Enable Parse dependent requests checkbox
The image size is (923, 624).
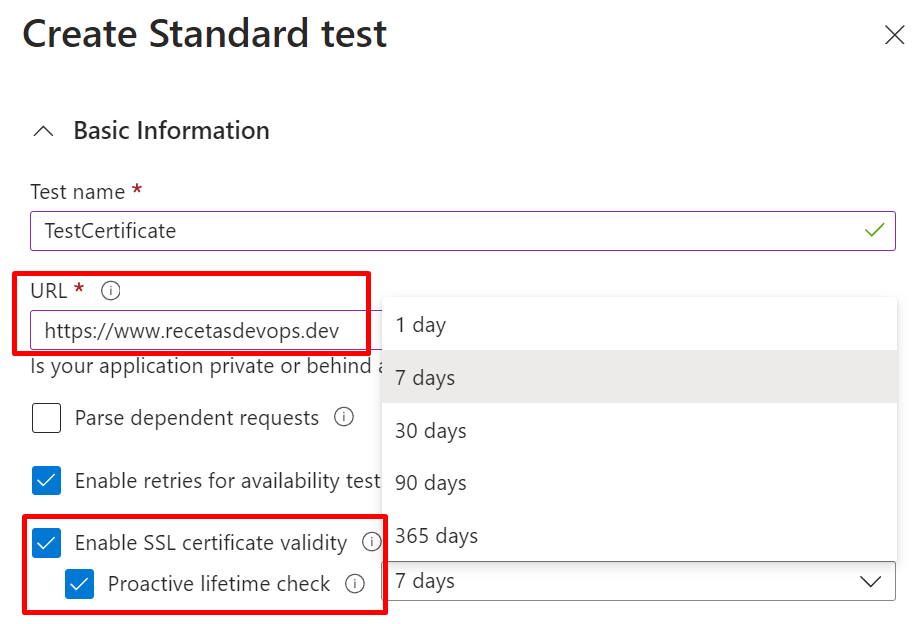pyautogui.click(x=47, y=418)
